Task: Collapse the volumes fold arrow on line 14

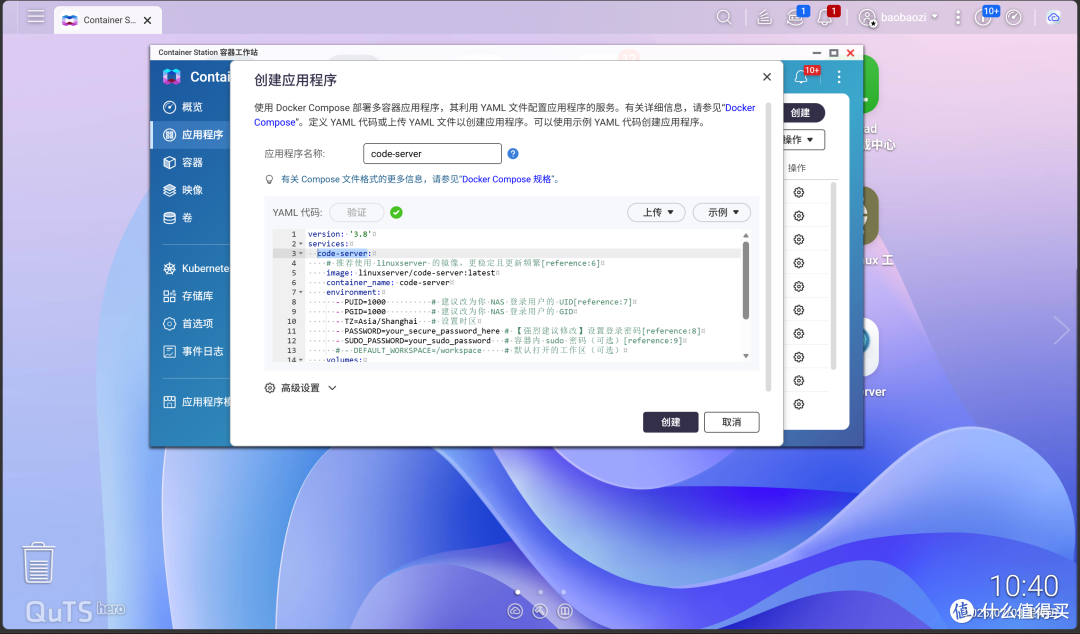Action: (301, 360)
